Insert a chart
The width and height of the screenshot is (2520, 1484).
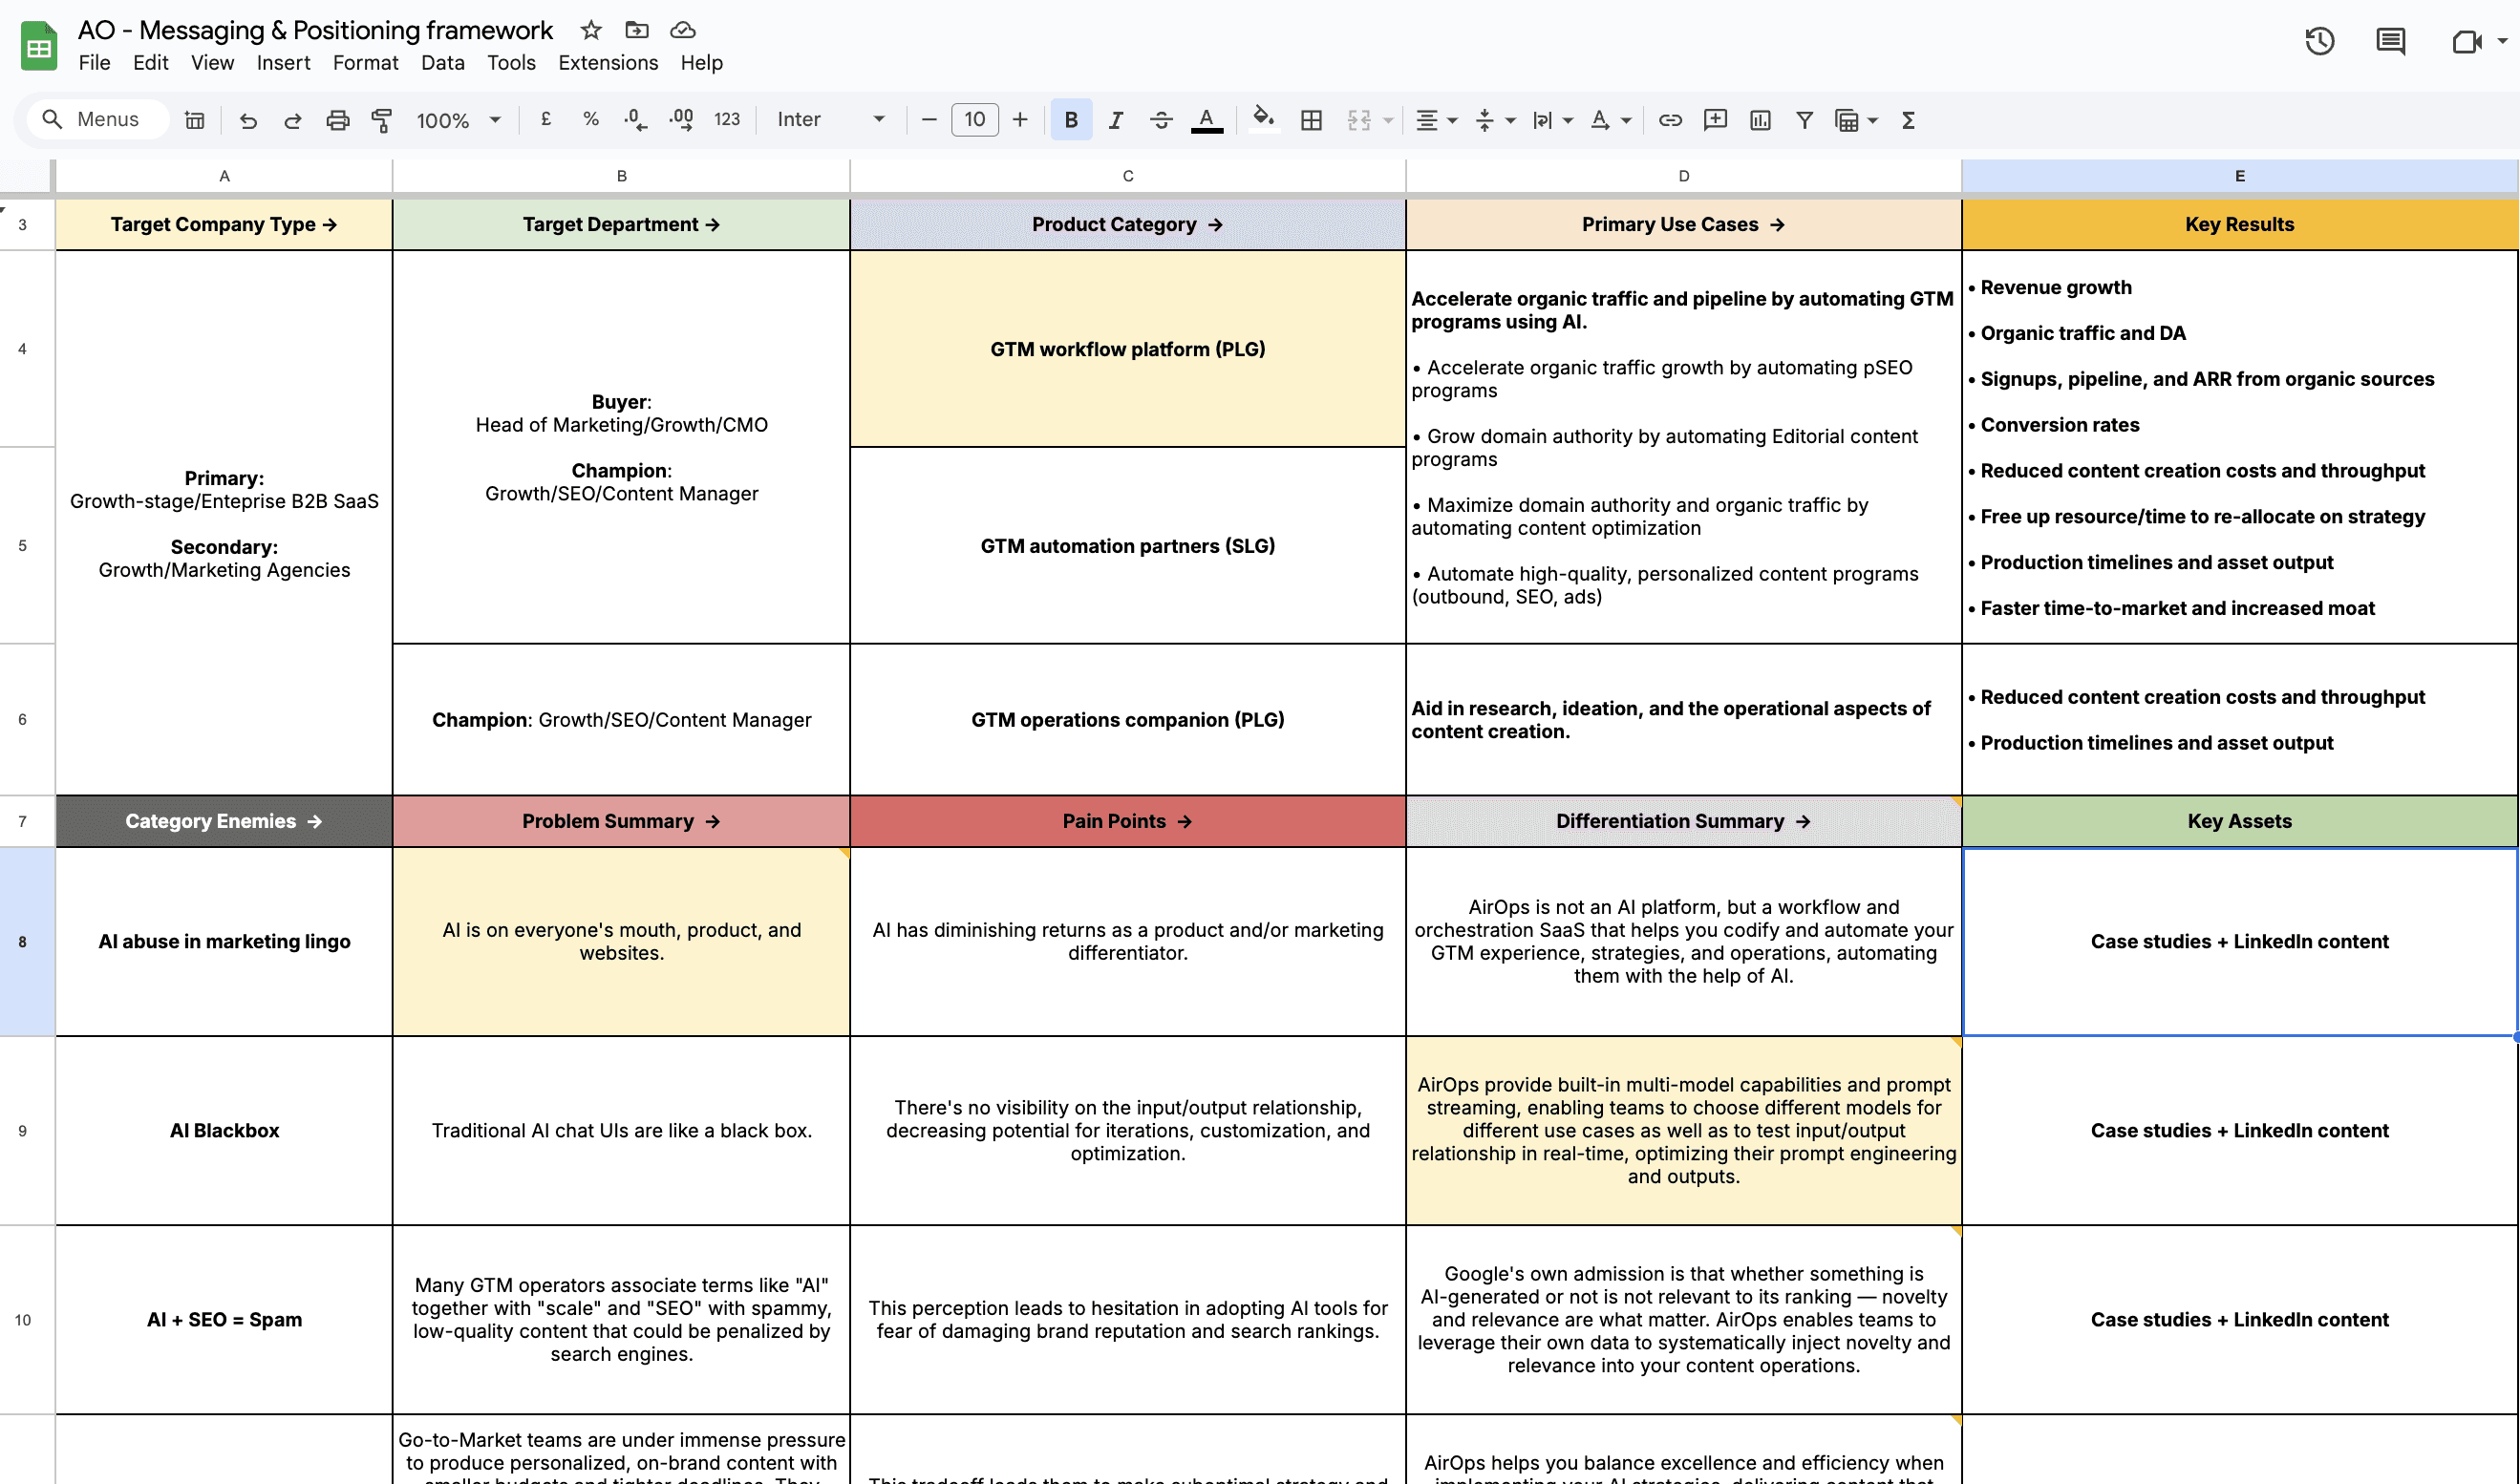(1760, 120)
